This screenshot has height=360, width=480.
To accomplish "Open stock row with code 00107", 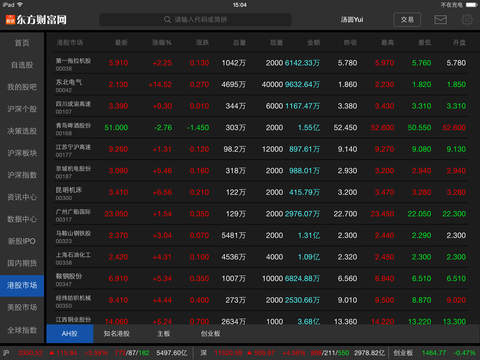I will [x=261, y=106].
